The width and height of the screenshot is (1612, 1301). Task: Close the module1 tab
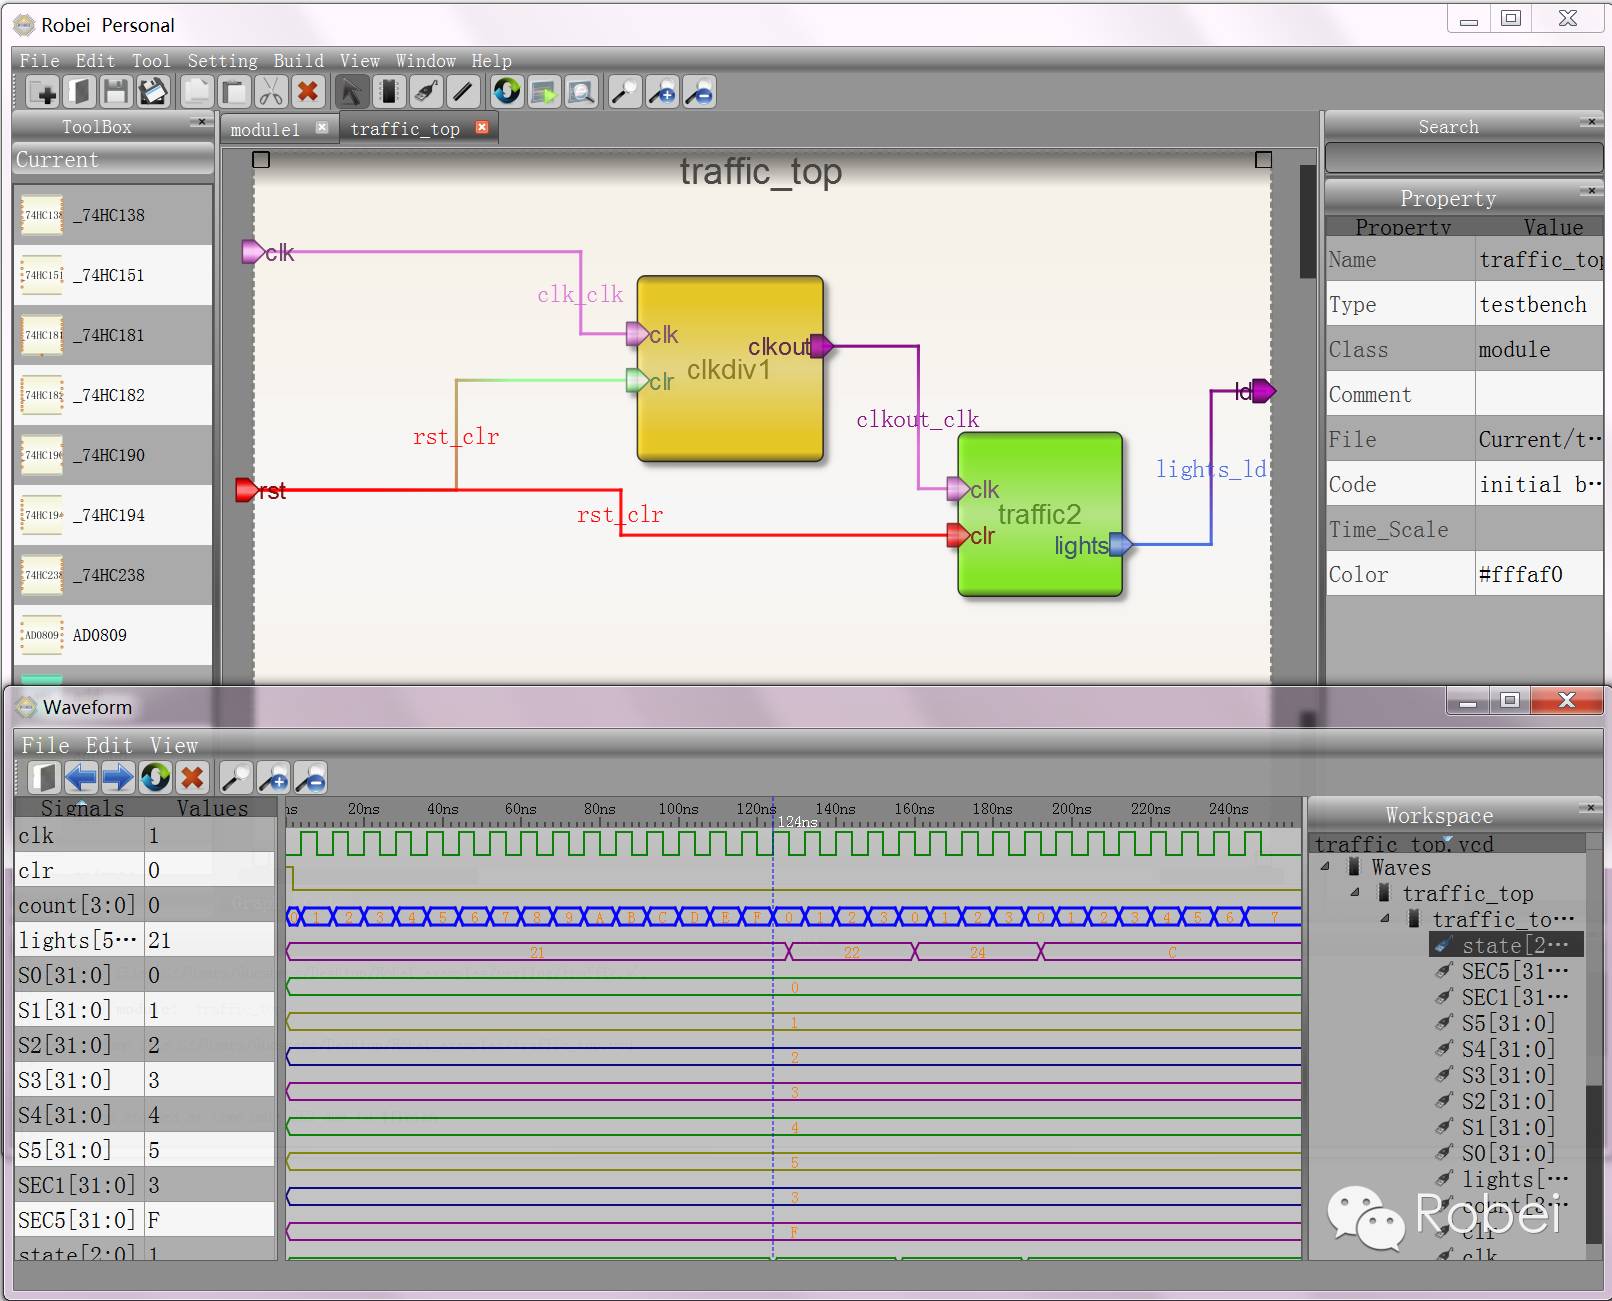click(322, 127)
